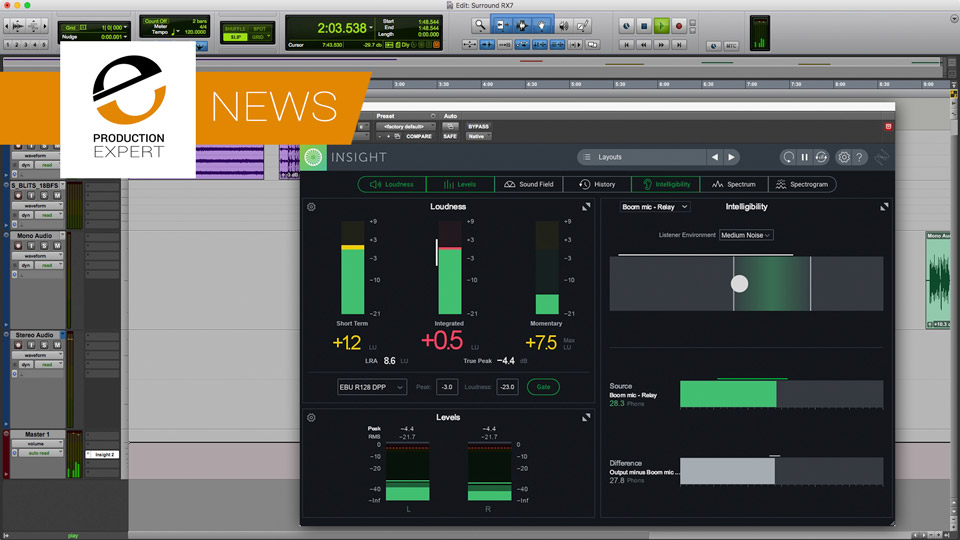This screenshot has height=540, width=960.
Task: Open the Grid value dropdown
Action: click(x=126, y=28)
